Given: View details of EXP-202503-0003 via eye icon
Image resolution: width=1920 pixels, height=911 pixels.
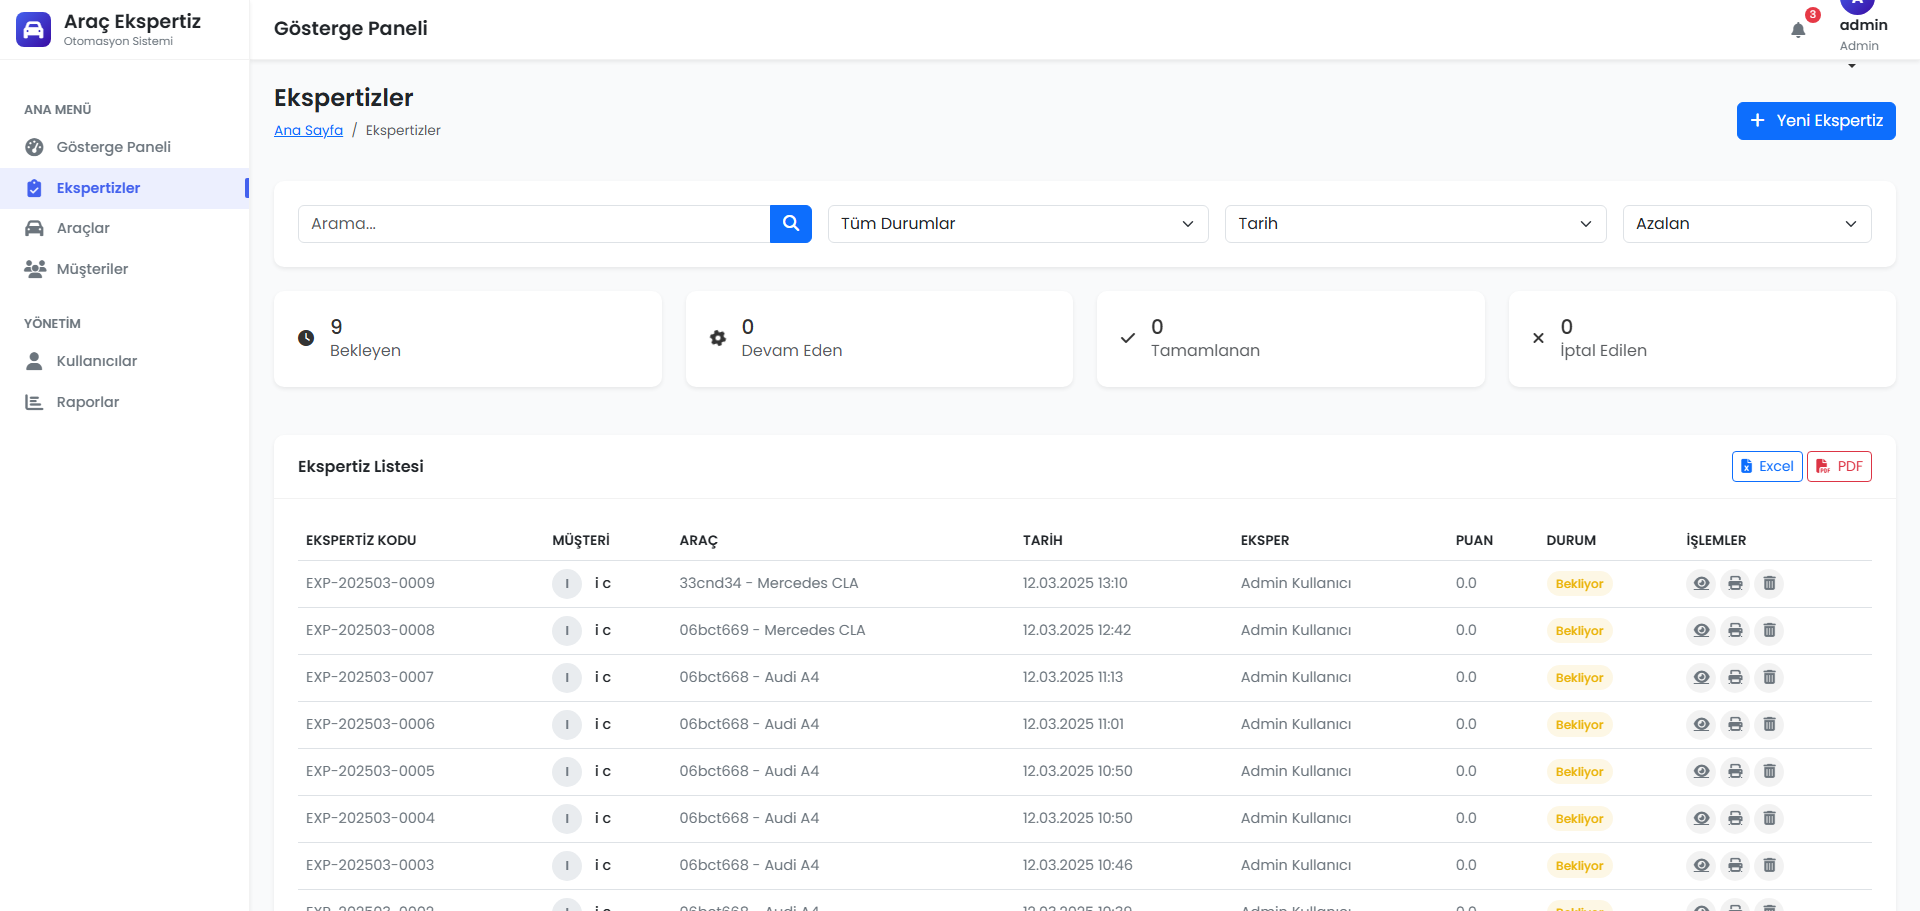Looking at the screenshot, I should coord(1701,866).
